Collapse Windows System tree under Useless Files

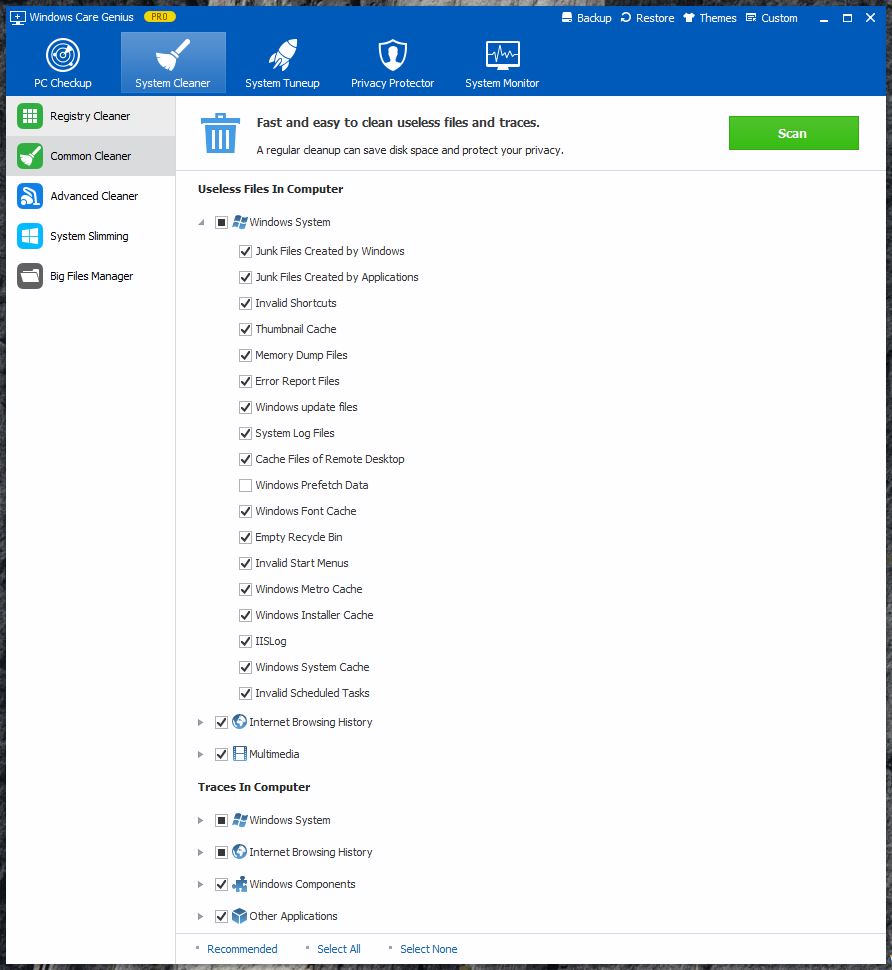(201, 222)
